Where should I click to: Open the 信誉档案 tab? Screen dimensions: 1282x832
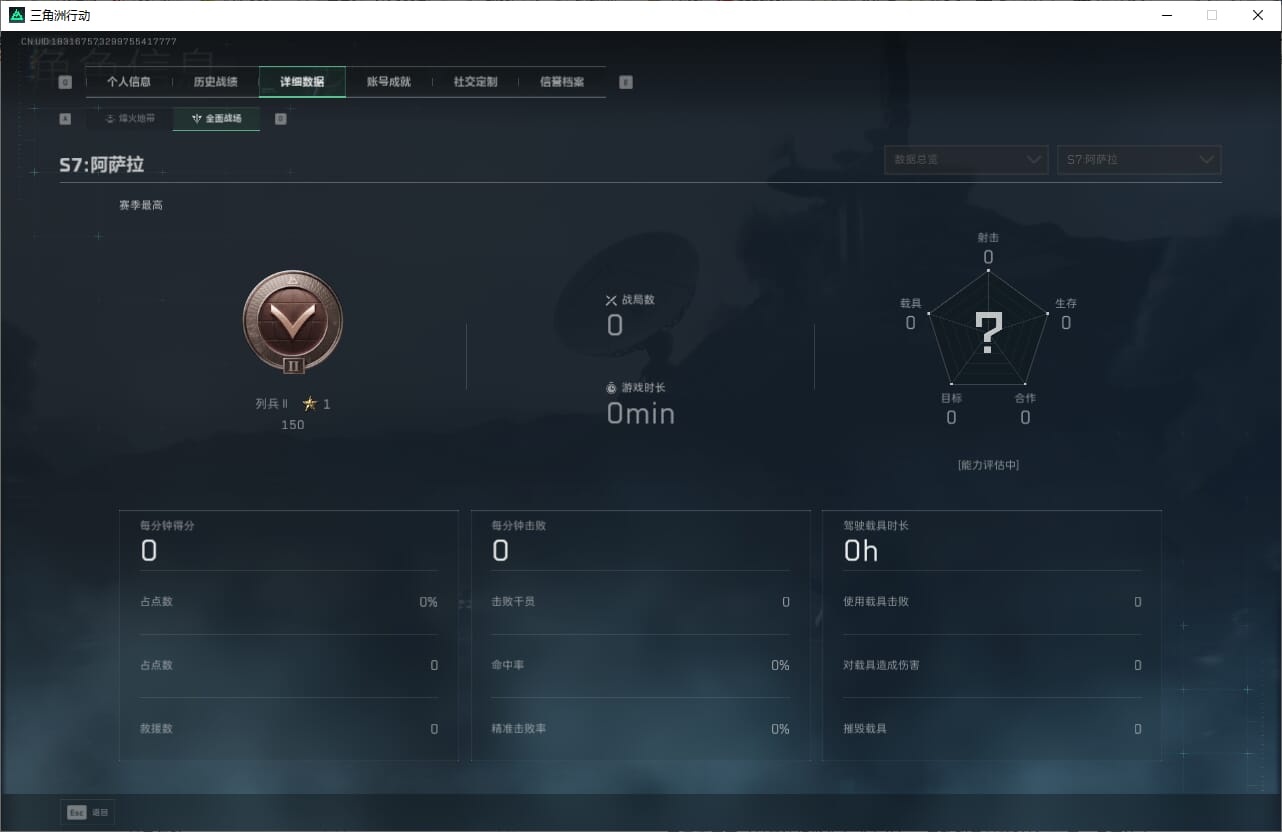562,82
